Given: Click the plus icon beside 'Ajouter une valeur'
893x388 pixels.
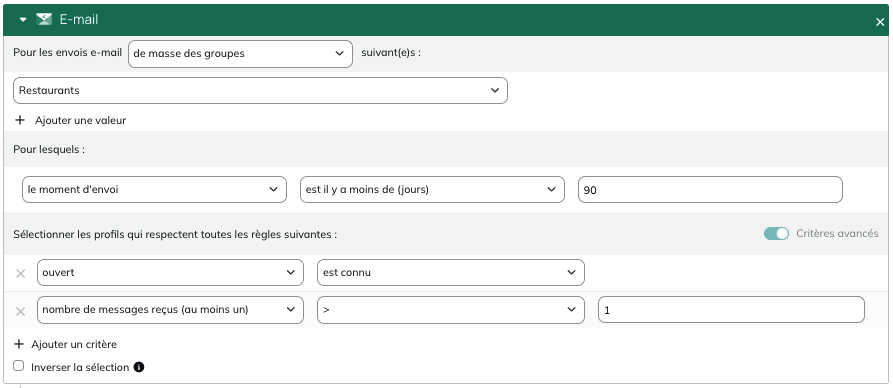Looking at the screenshot, I should coord(20,120).
